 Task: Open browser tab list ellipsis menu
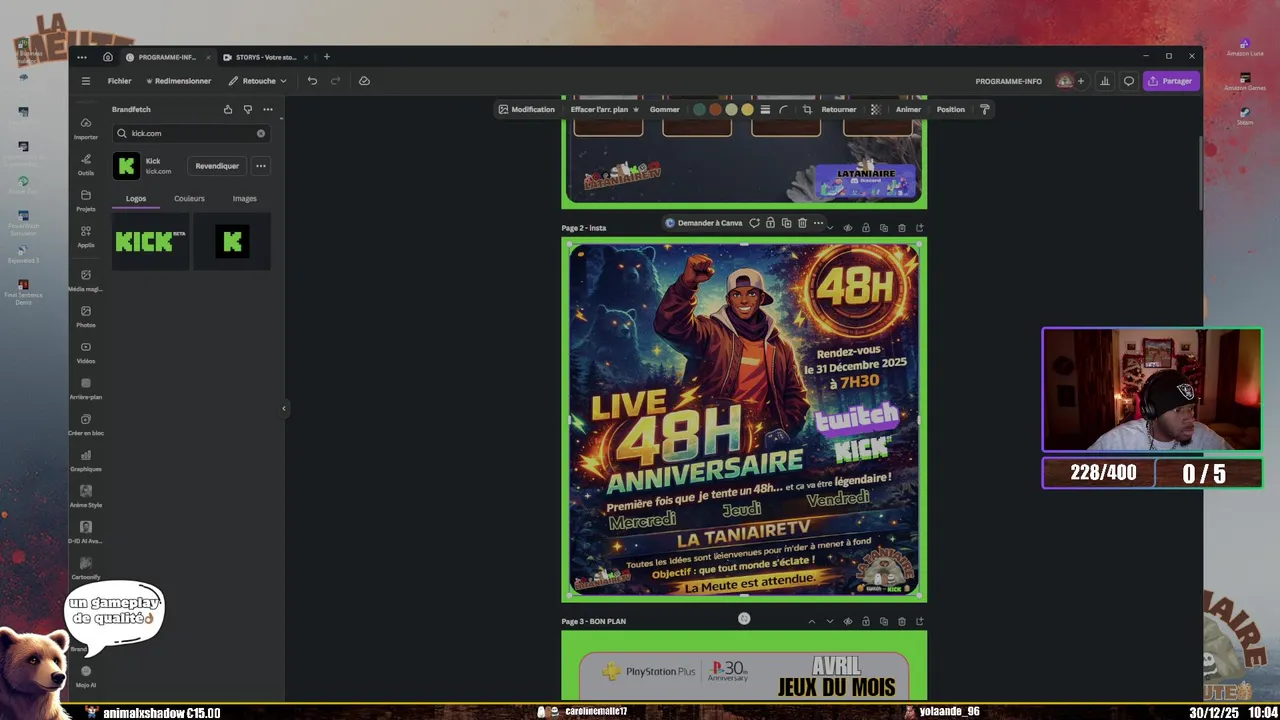(x=82, y=57)
